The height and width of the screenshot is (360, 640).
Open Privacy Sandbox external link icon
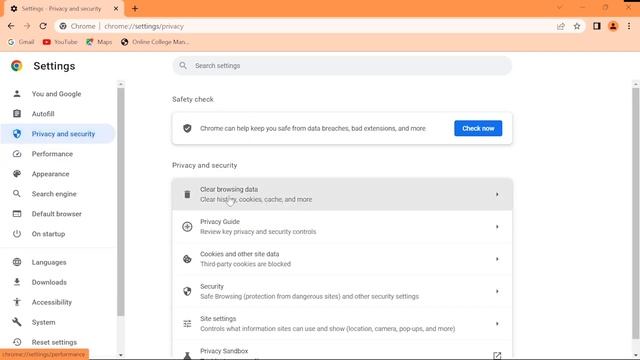497,356
